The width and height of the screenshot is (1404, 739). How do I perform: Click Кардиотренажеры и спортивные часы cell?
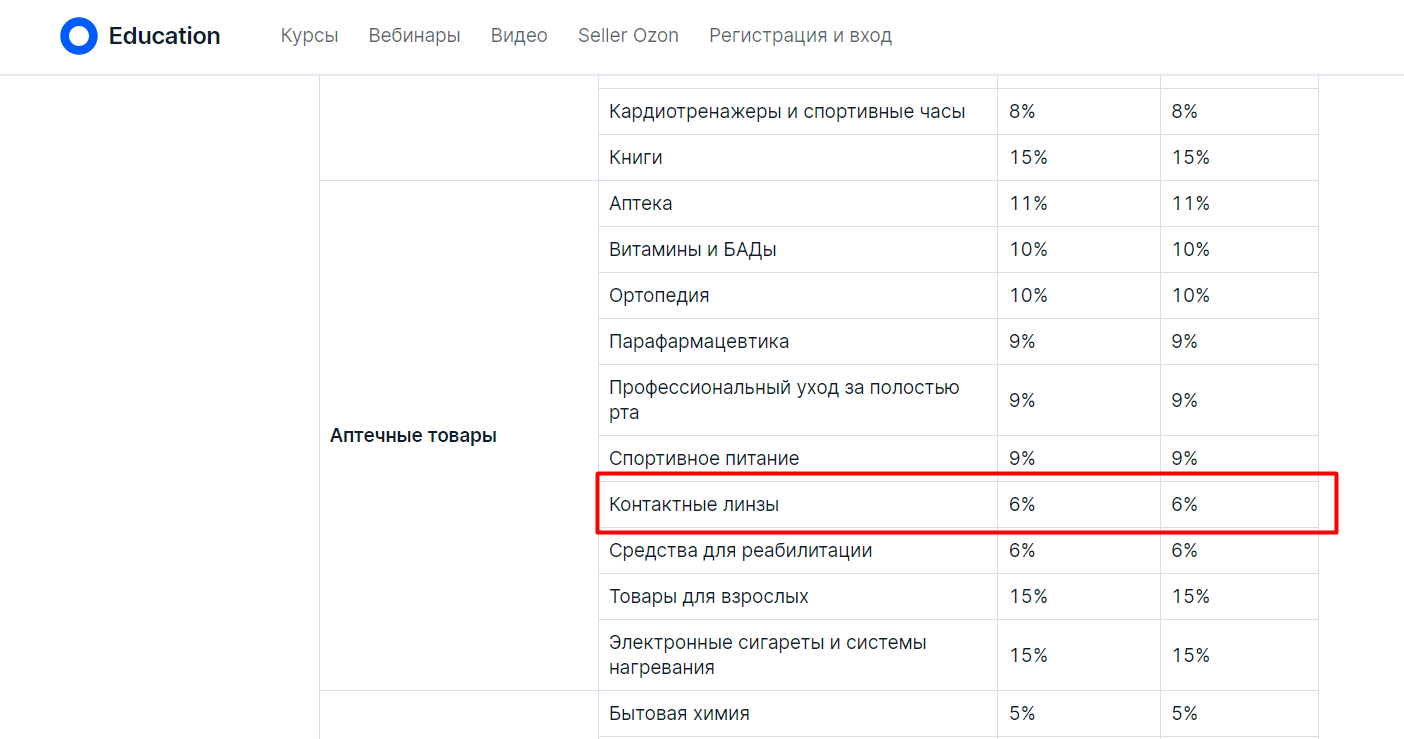787,112
